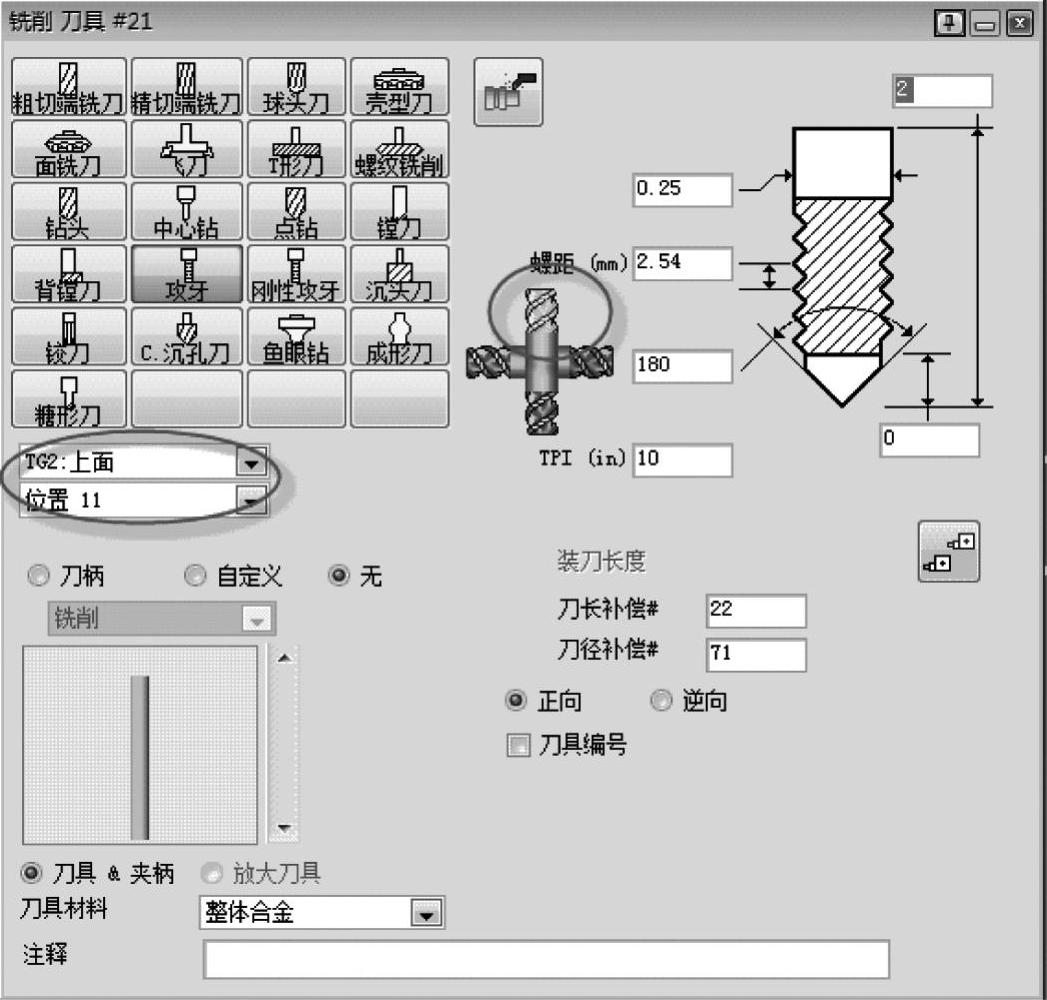Click the 螺距 pitch field 2.54
Screen dimensions: 1047x1000
pos(682,263)
